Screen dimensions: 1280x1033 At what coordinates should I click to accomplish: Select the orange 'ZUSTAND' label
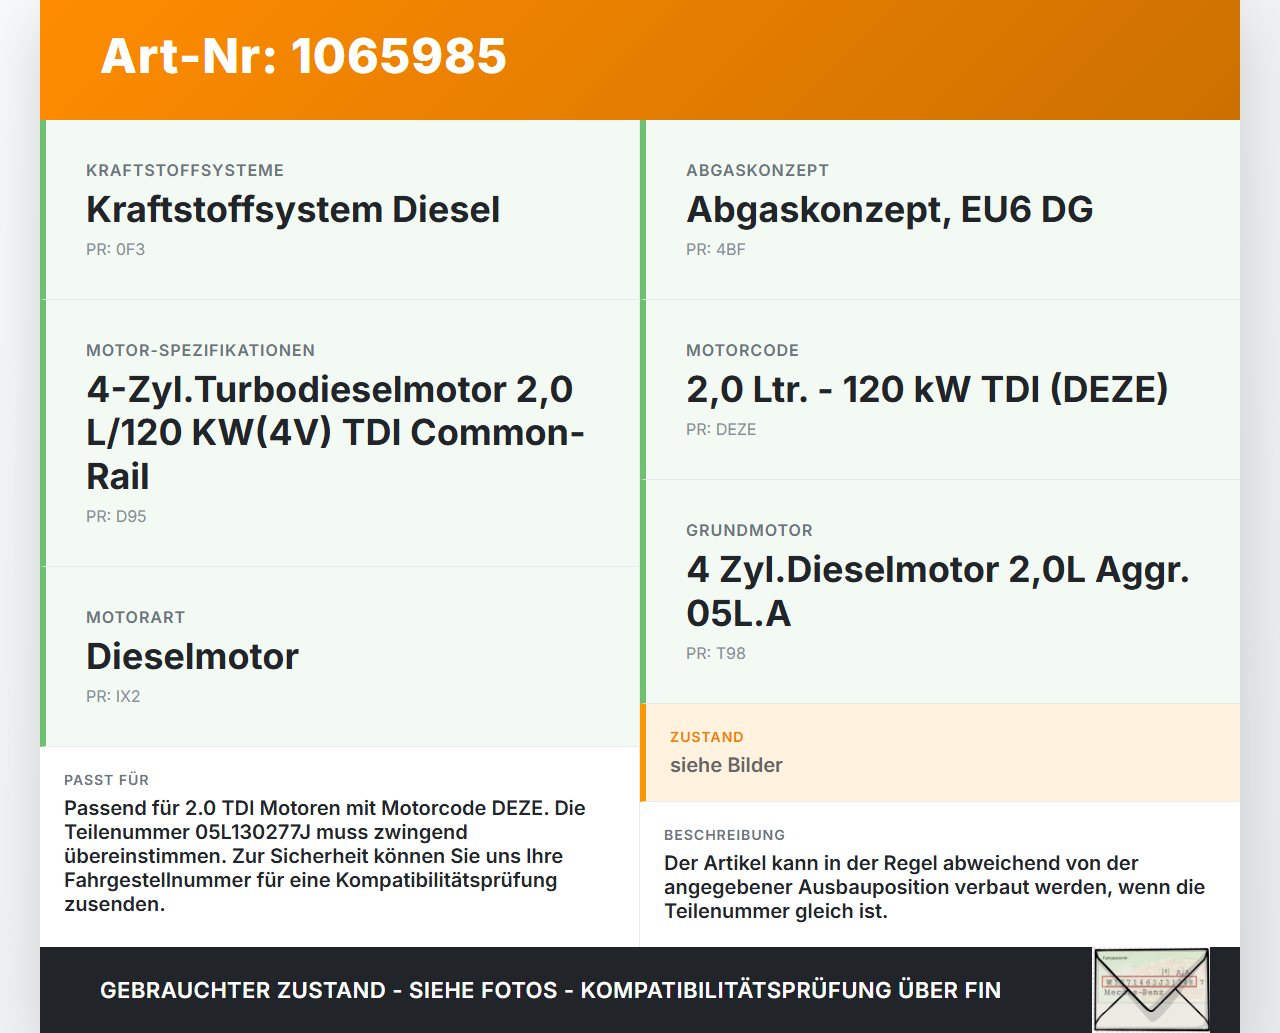[706, 737]
